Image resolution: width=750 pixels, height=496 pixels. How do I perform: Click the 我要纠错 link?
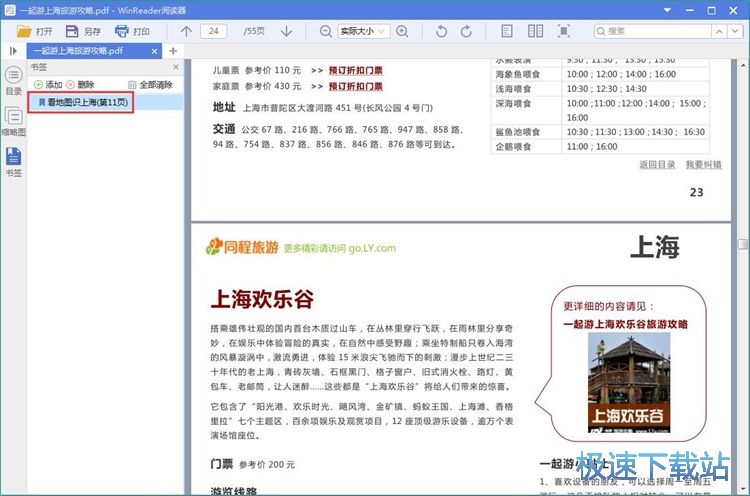(703, 165)
